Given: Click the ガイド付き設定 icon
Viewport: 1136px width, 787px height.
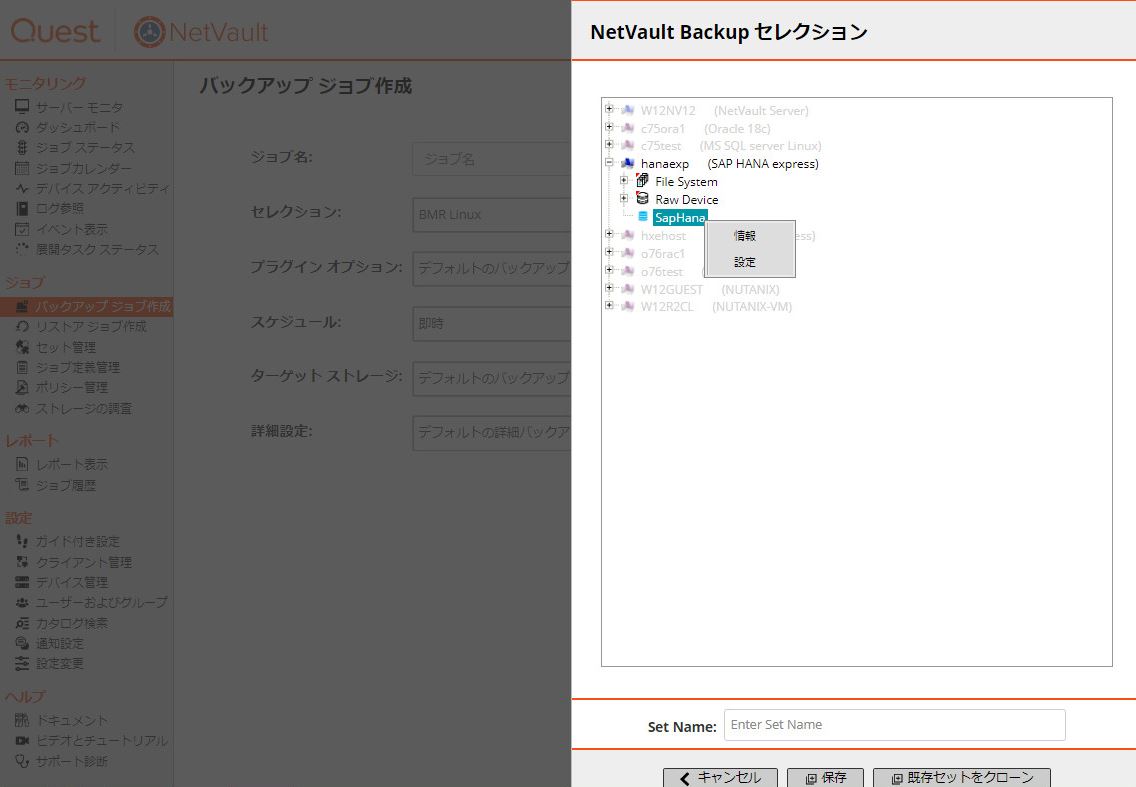Looking at the screenshot, I should [x=22, y=541].
